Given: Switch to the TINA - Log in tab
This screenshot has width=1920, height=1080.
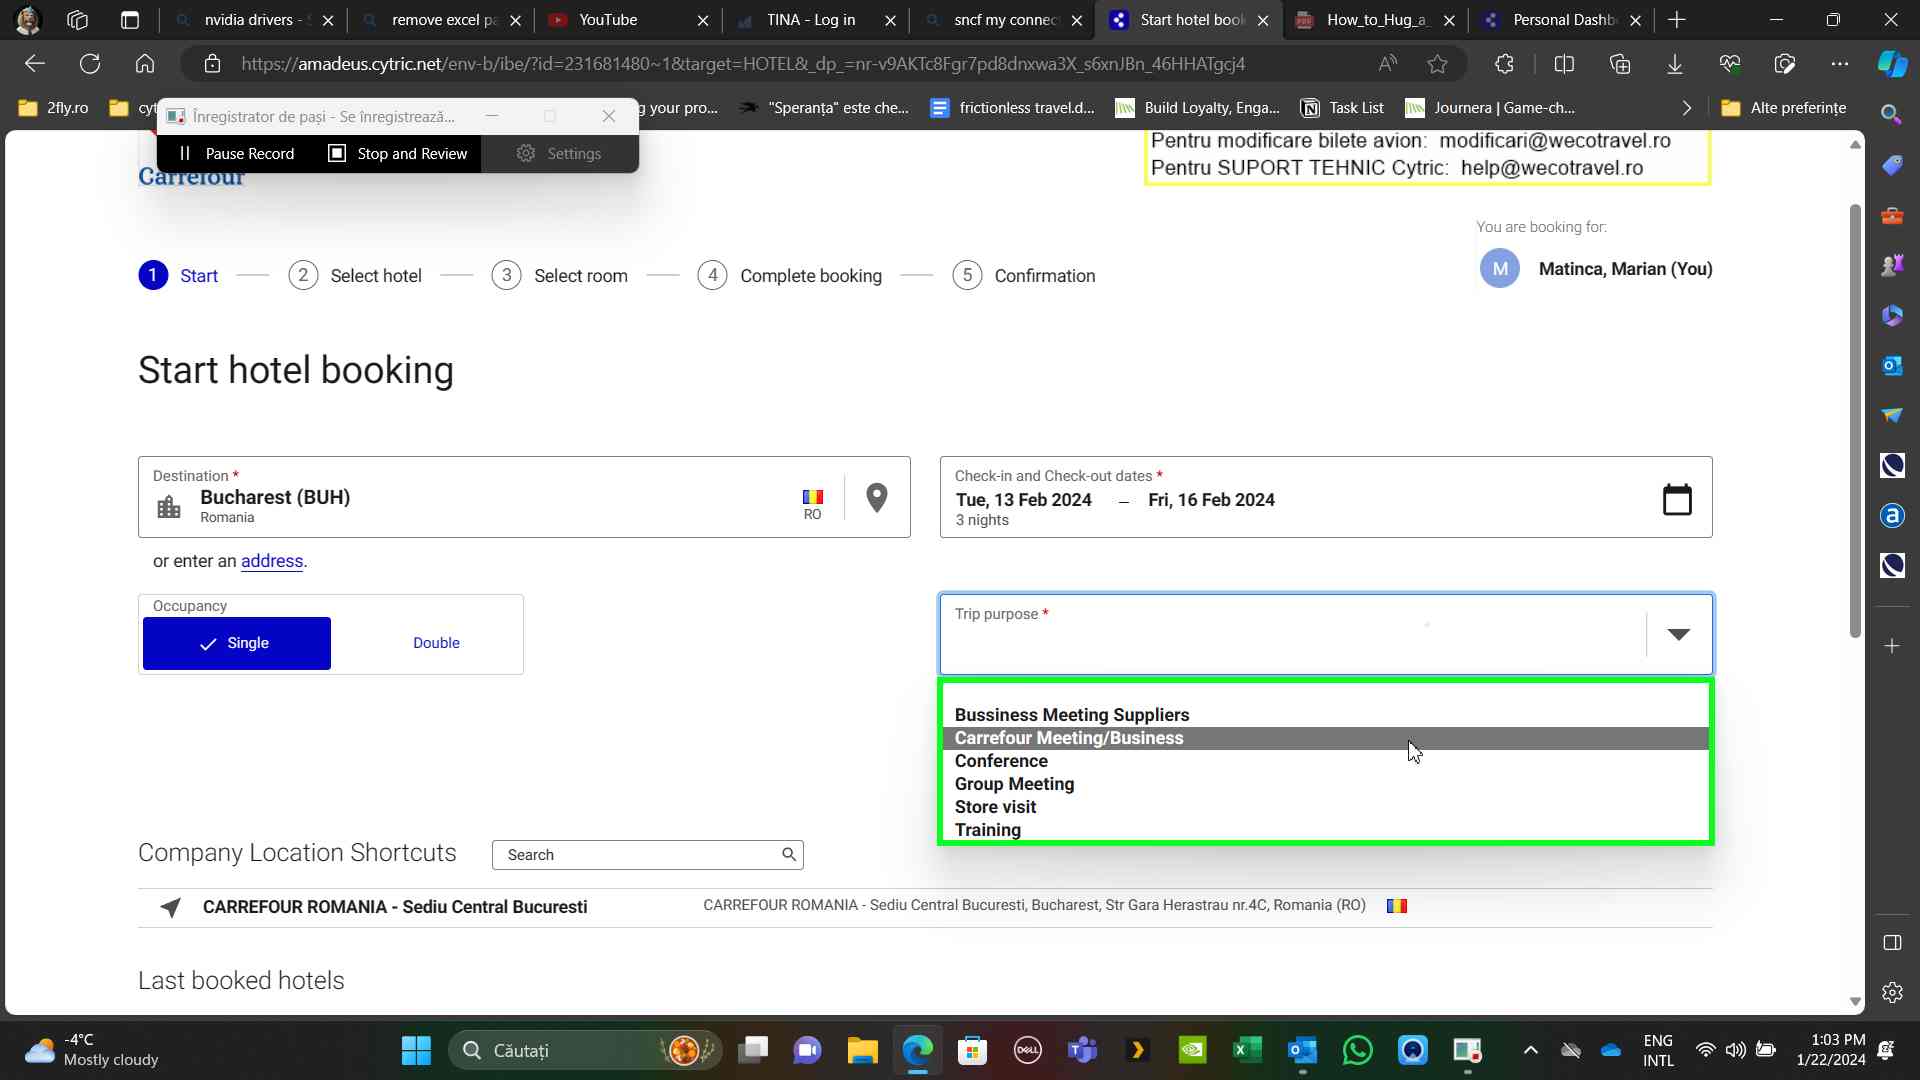Looking at the screenshot, I should click(x=810, y=20).
